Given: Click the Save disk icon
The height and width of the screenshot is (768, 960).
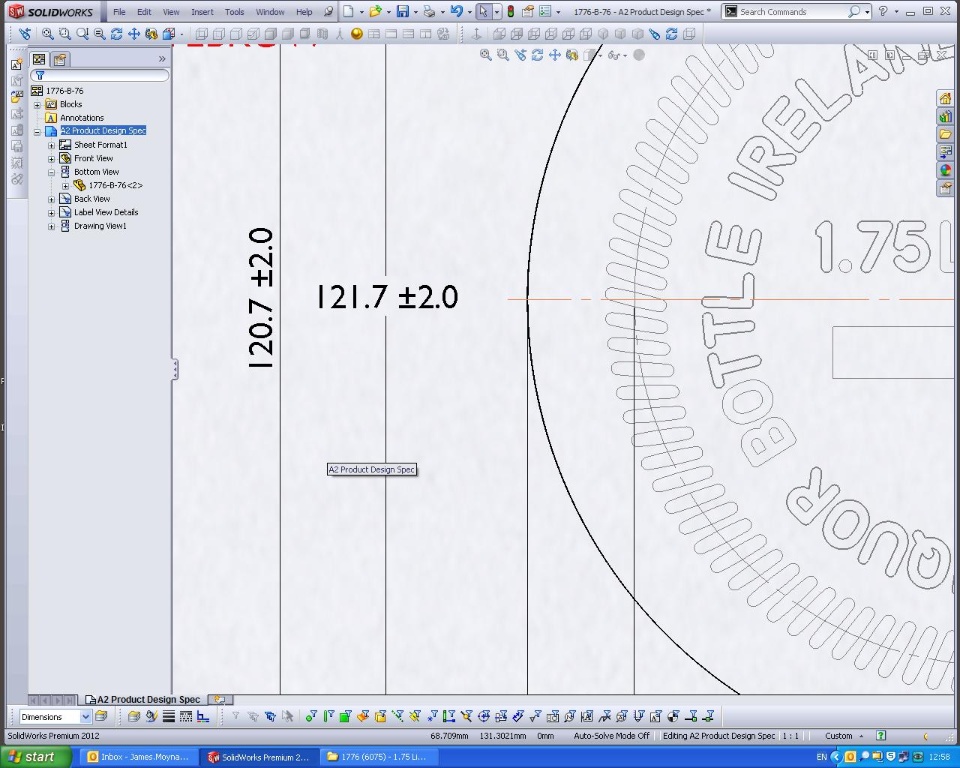Looking at the screenshot, I should (x=402, y=11).
